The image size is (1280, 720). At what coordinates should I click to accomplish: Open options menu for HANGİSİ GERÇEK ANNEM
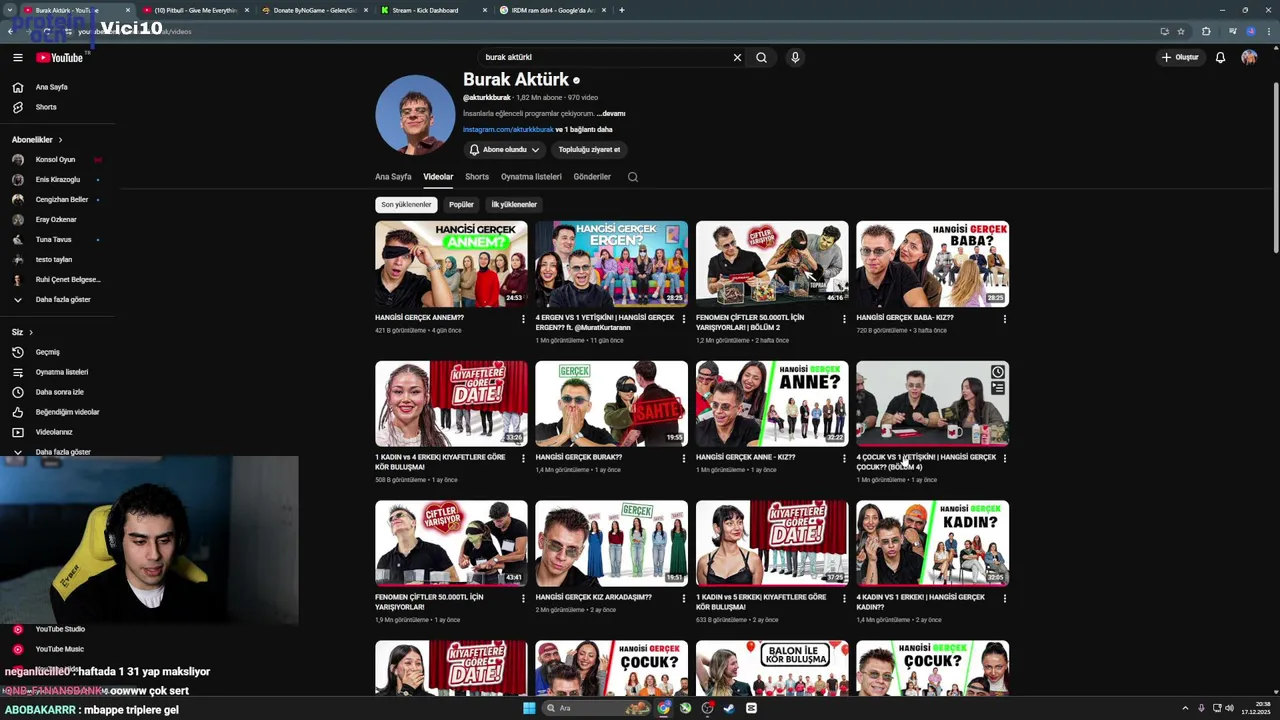(523, 319)
